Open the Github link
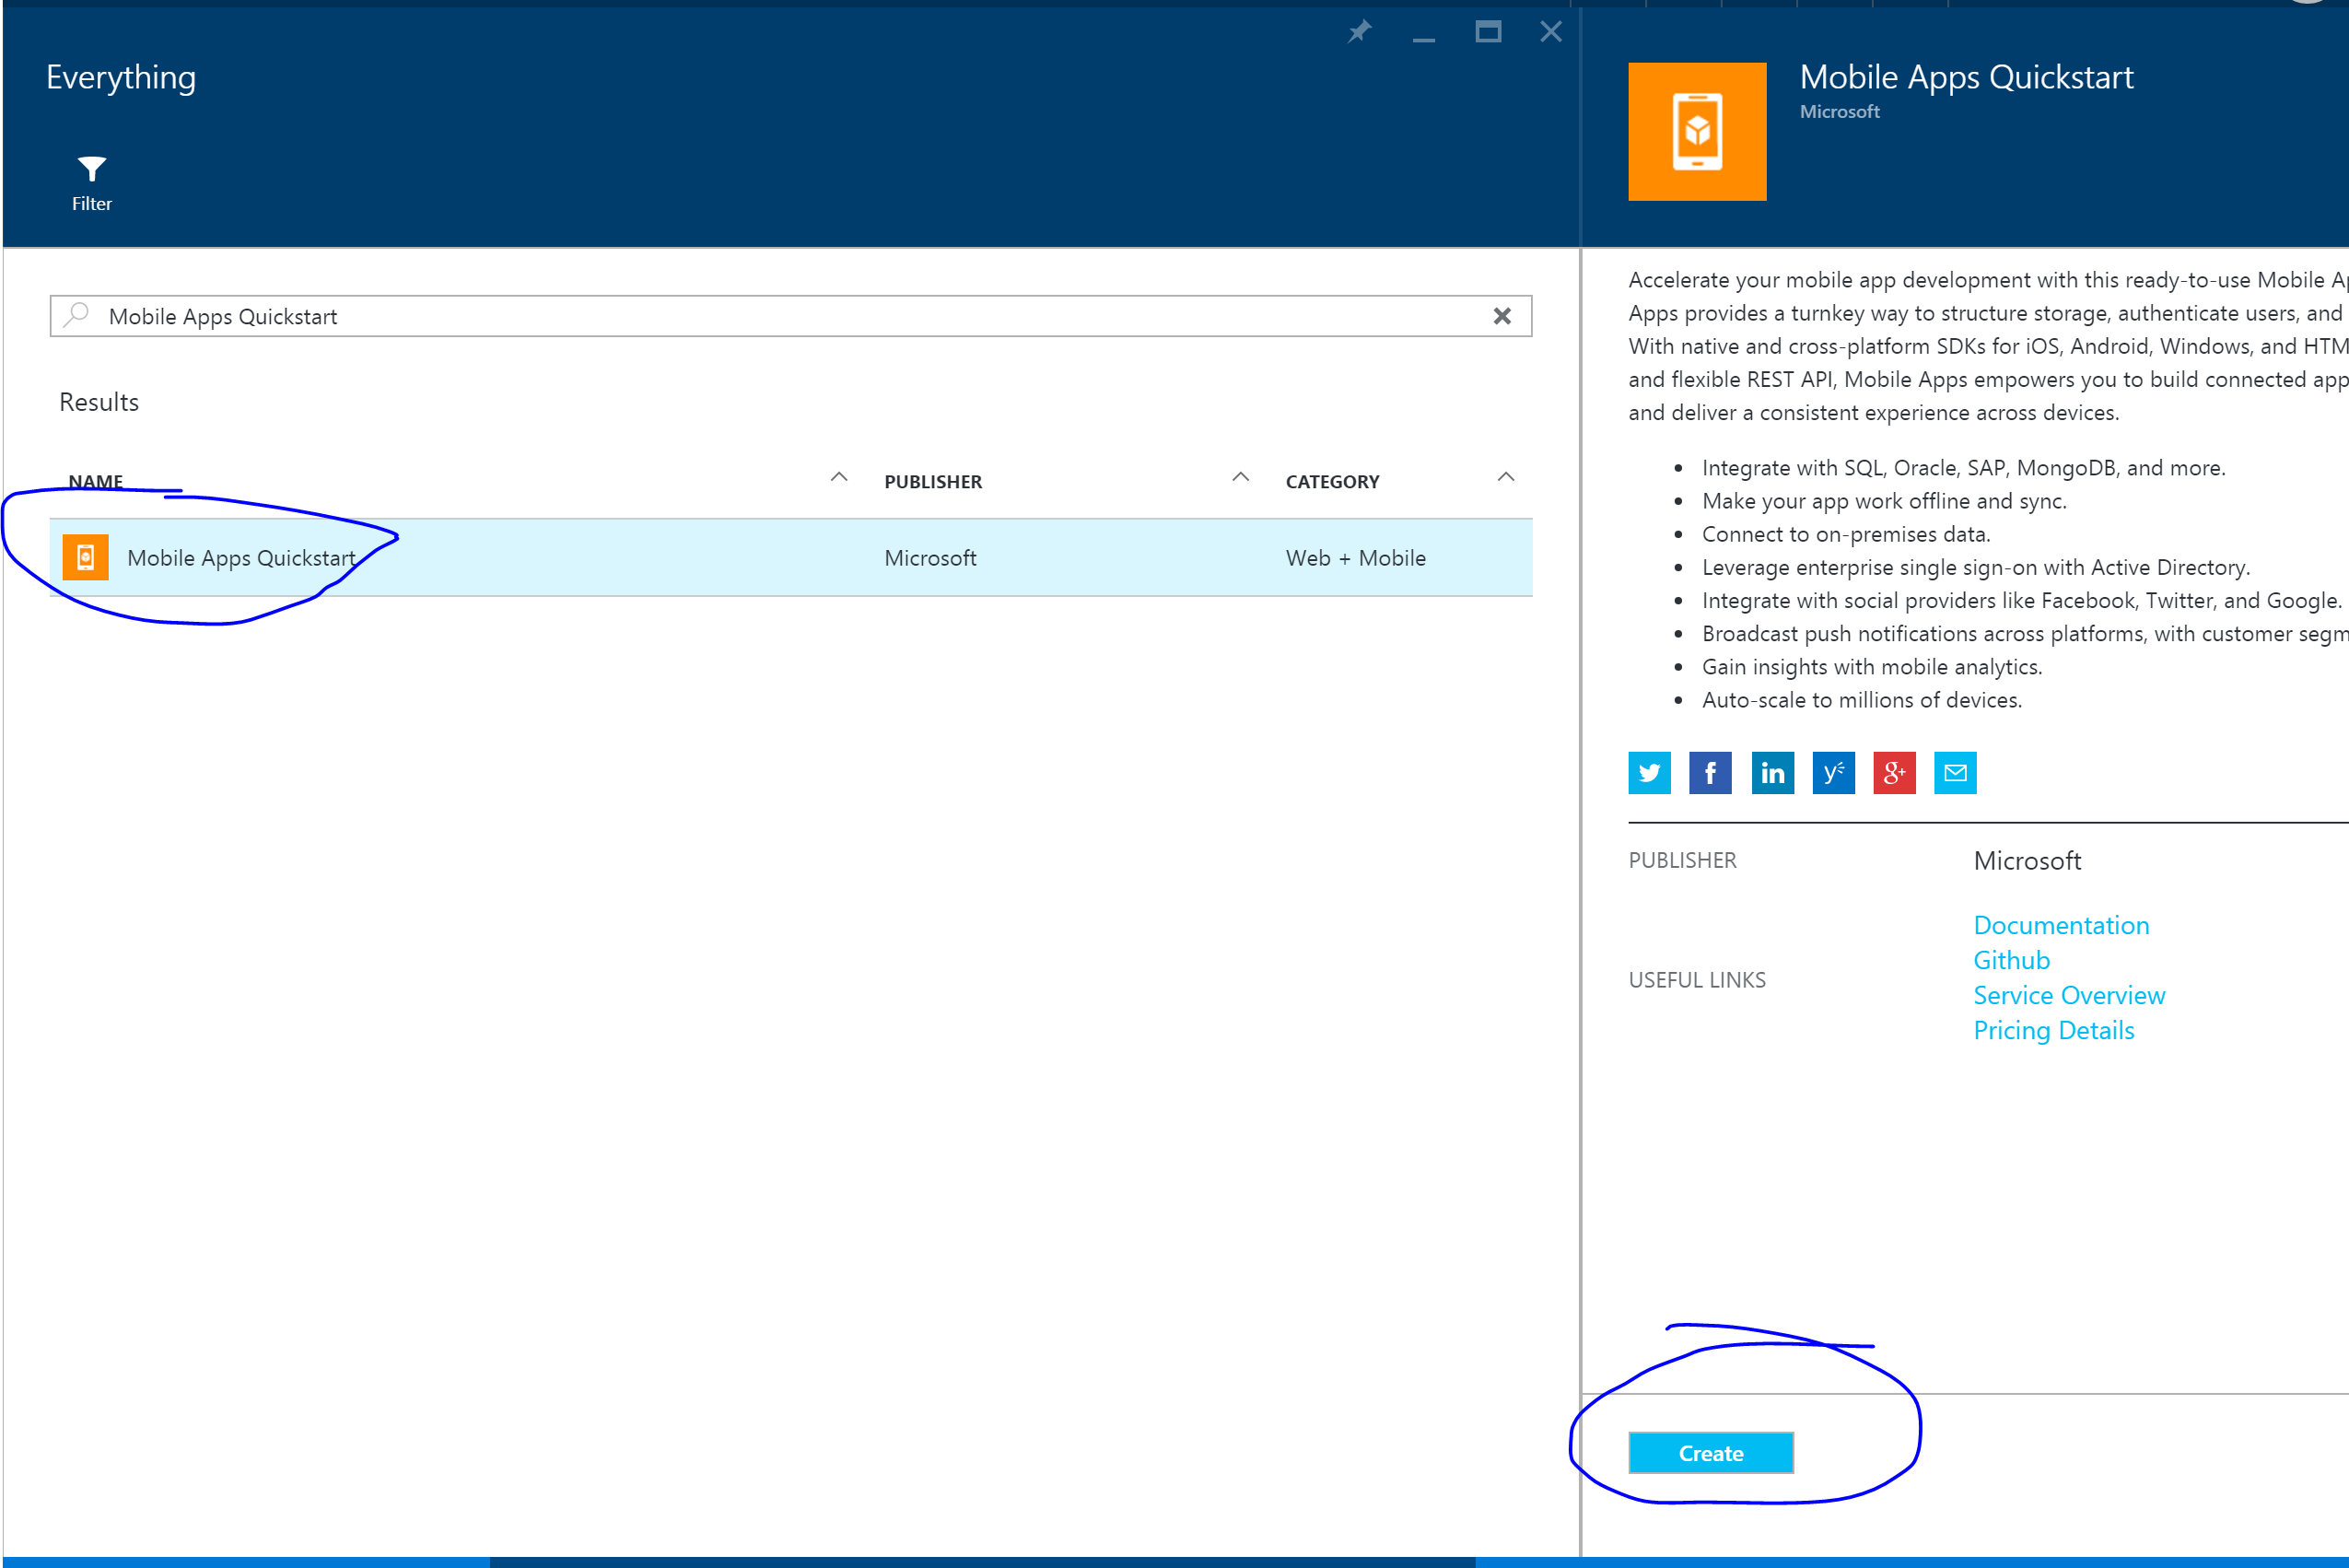Viewport: 2349px width, 1568px height. pyautogui.click(x=2011, y=960)
